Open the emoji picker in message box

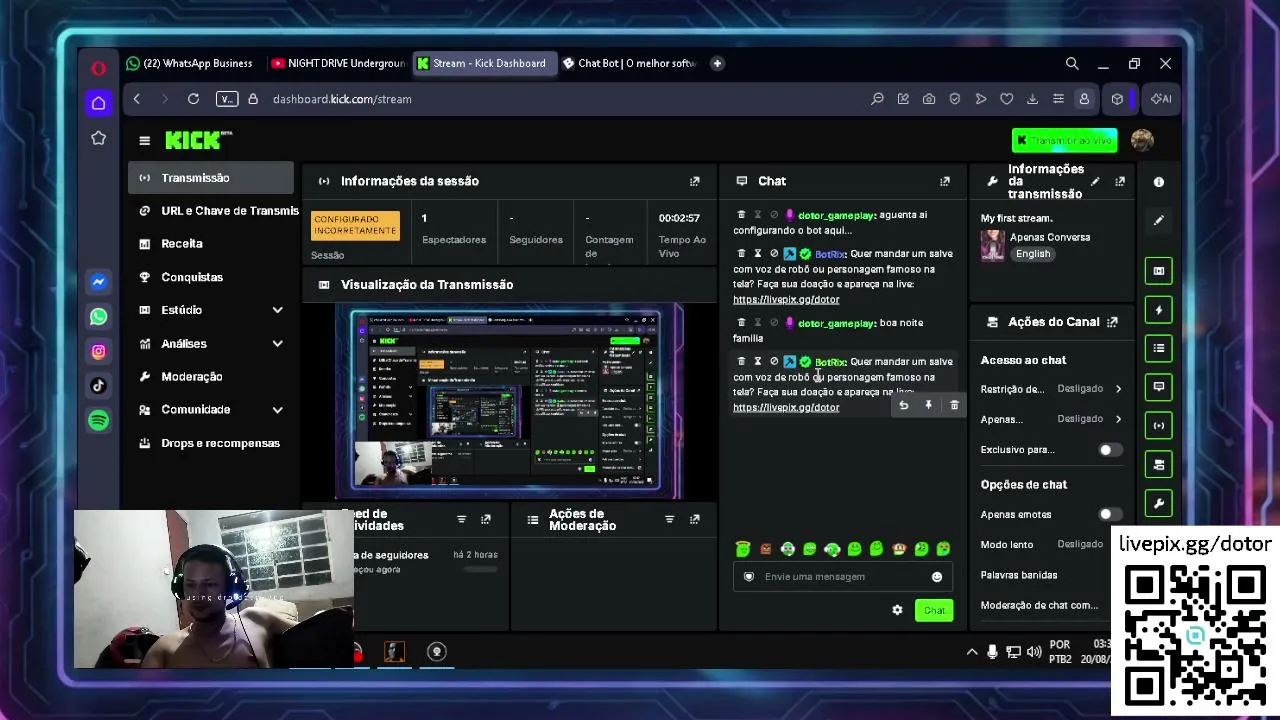[936, 577]
